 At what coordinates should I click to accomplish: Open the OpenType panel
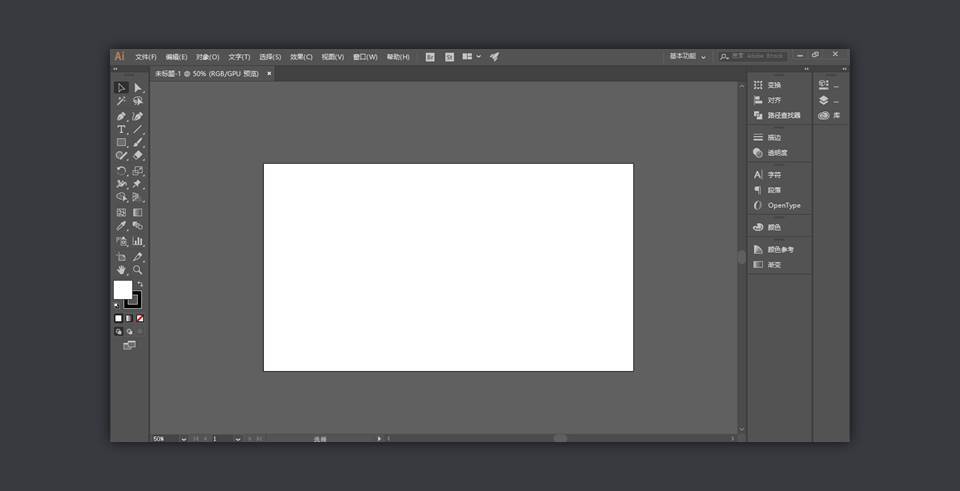click(x=783, y=205)
